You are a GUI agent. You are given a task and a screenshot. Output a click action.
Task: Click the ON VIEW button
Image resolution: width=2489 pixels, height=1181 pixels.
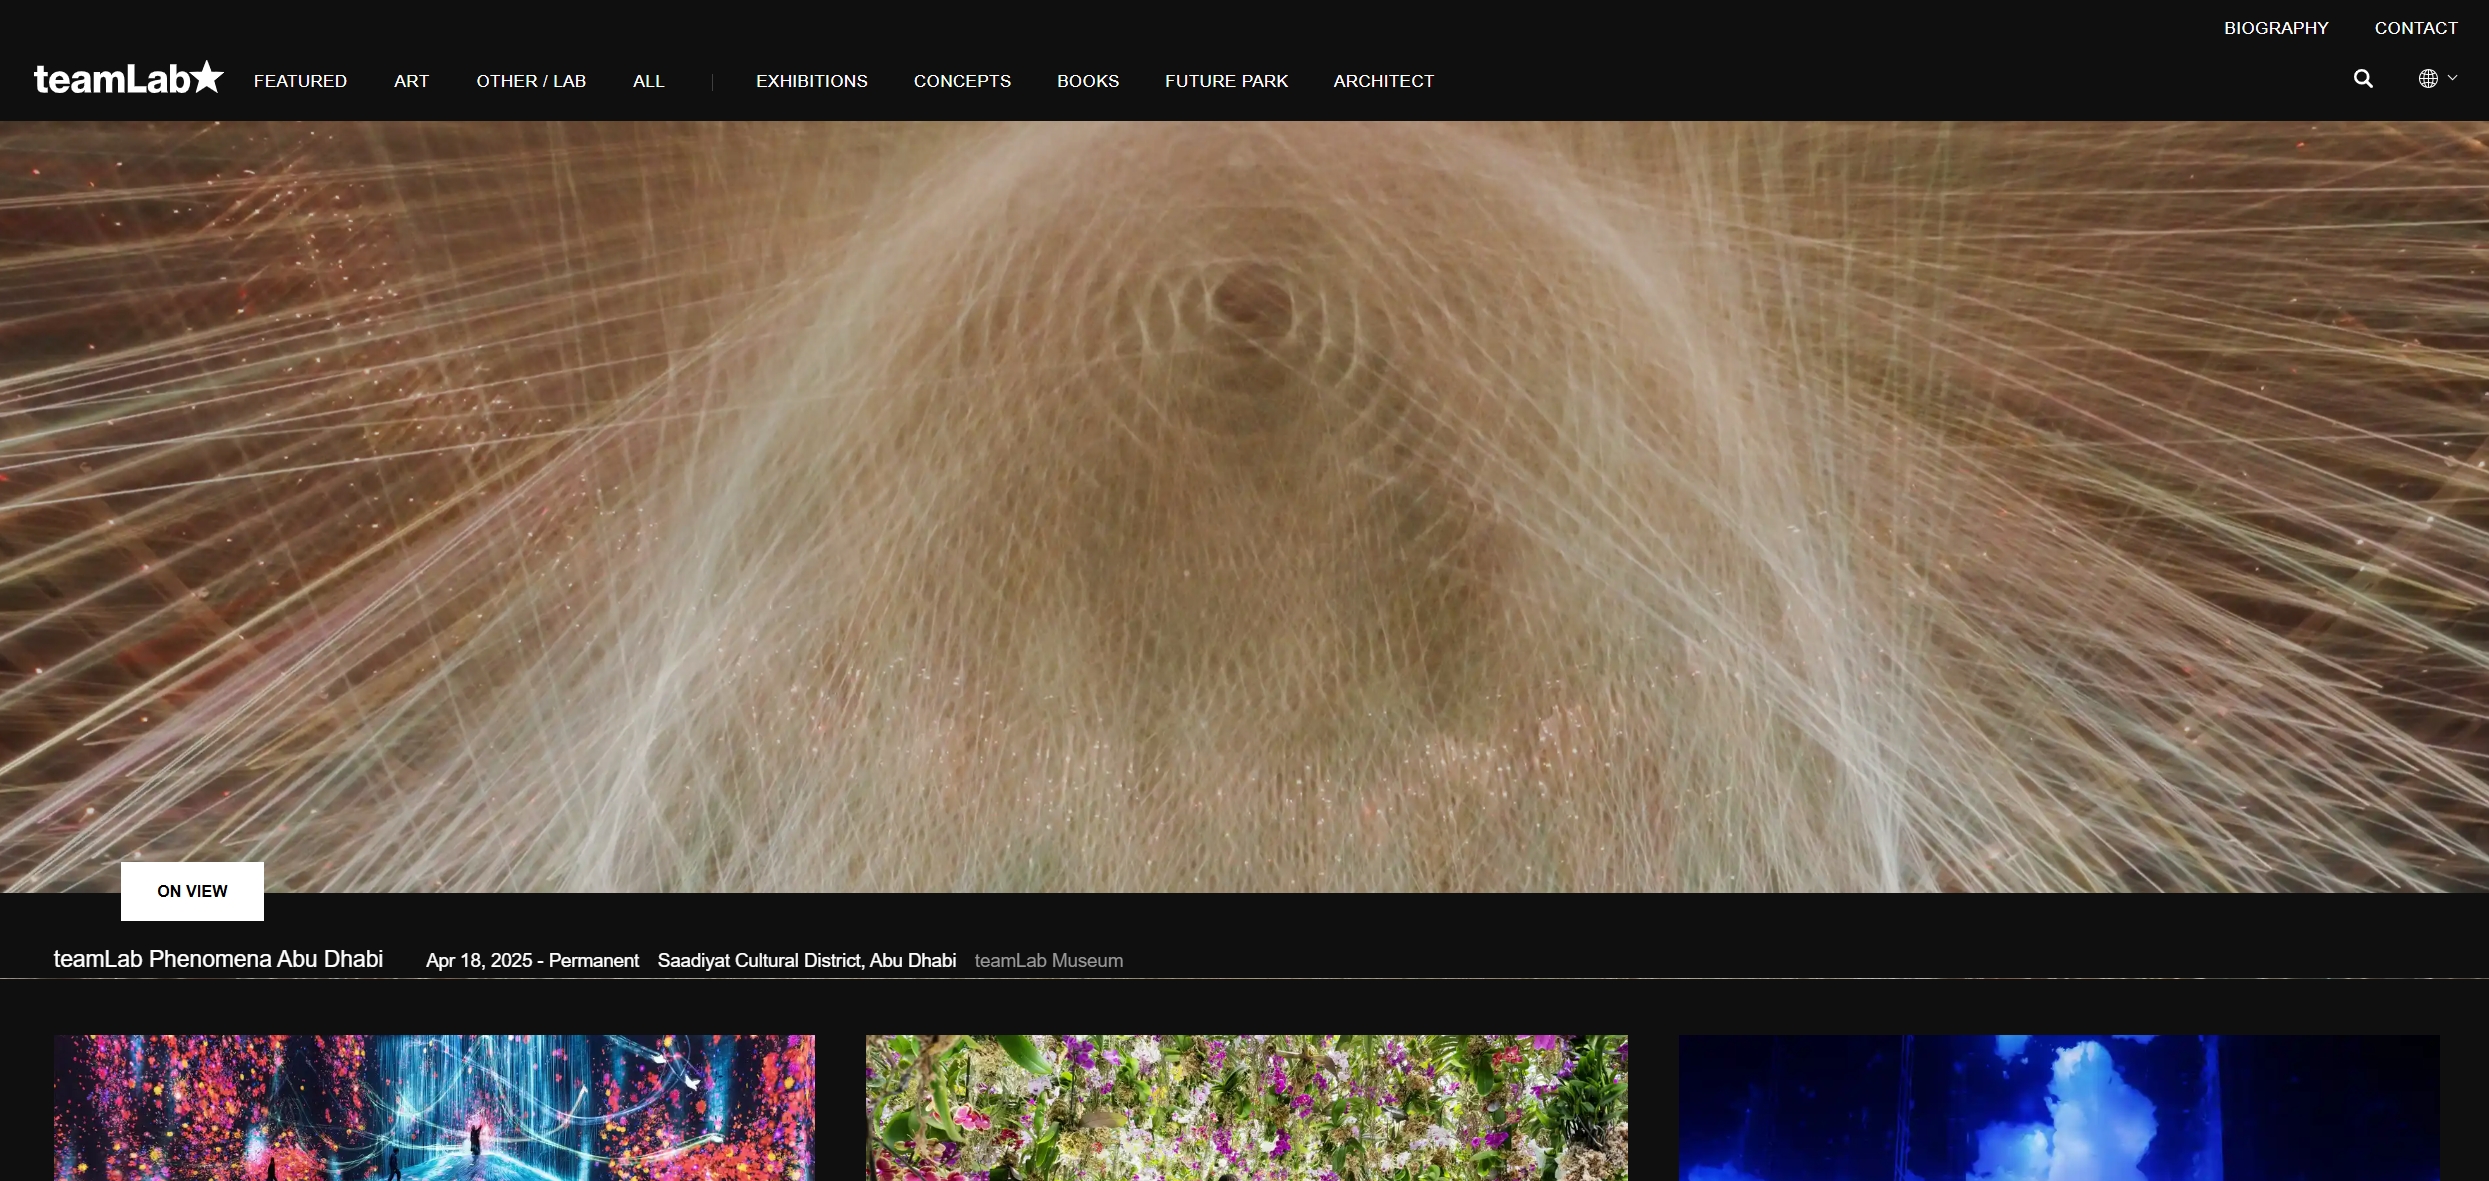(192, 891)
